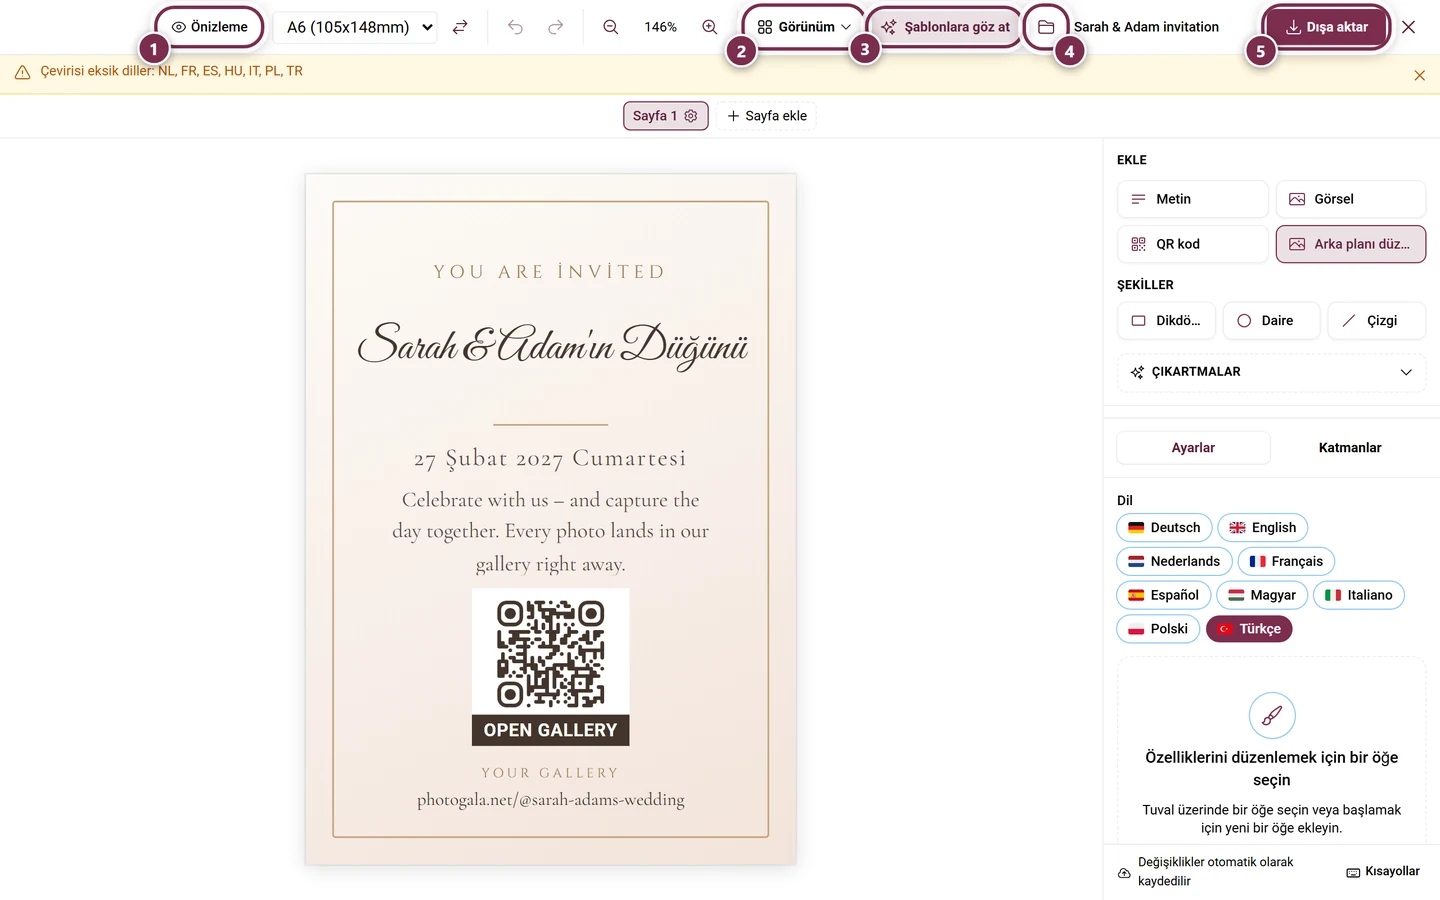Close the editor with the X icon
This screenshot has height=900, width=1440.
(1408, 27)
